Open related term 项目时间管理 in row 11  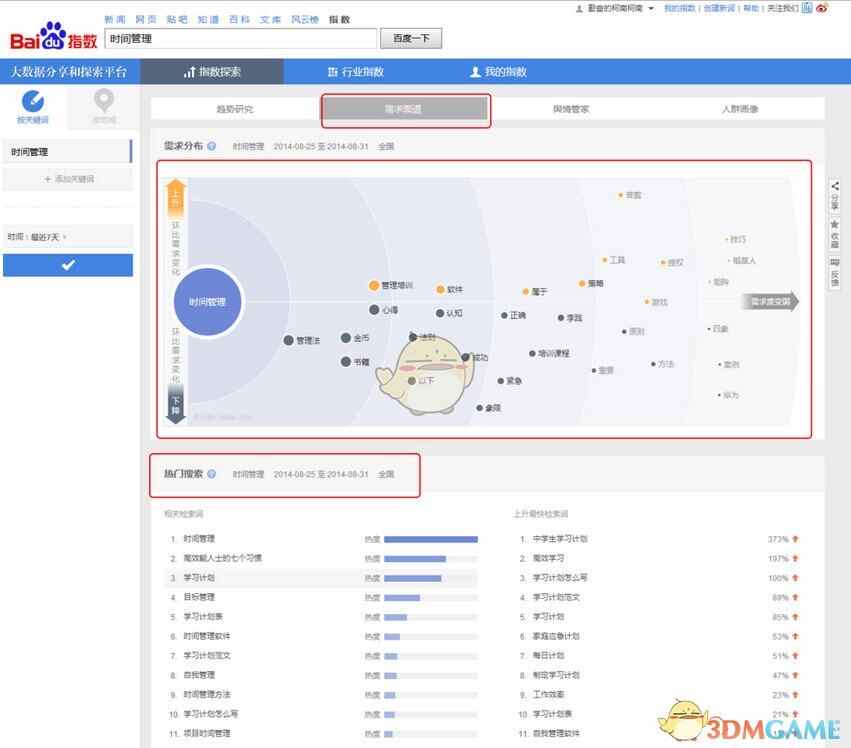click(x=207, y=733)
